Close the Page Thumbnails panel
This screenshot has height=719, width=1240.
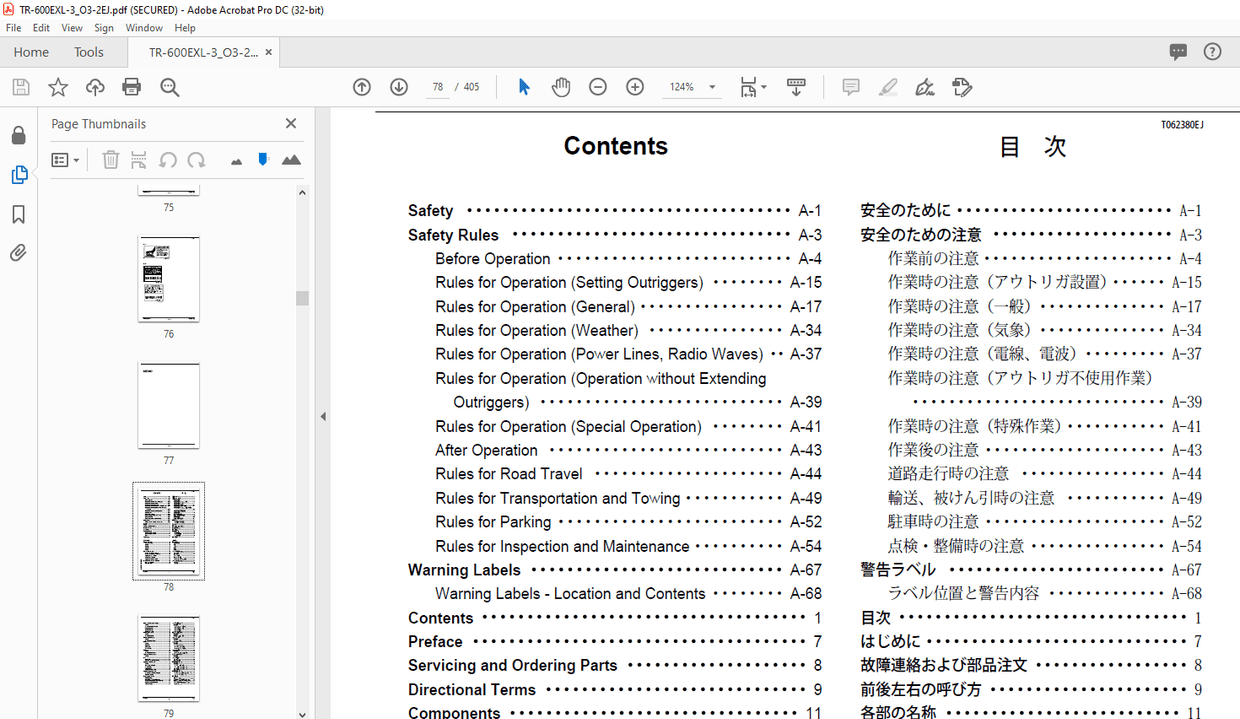291,124
